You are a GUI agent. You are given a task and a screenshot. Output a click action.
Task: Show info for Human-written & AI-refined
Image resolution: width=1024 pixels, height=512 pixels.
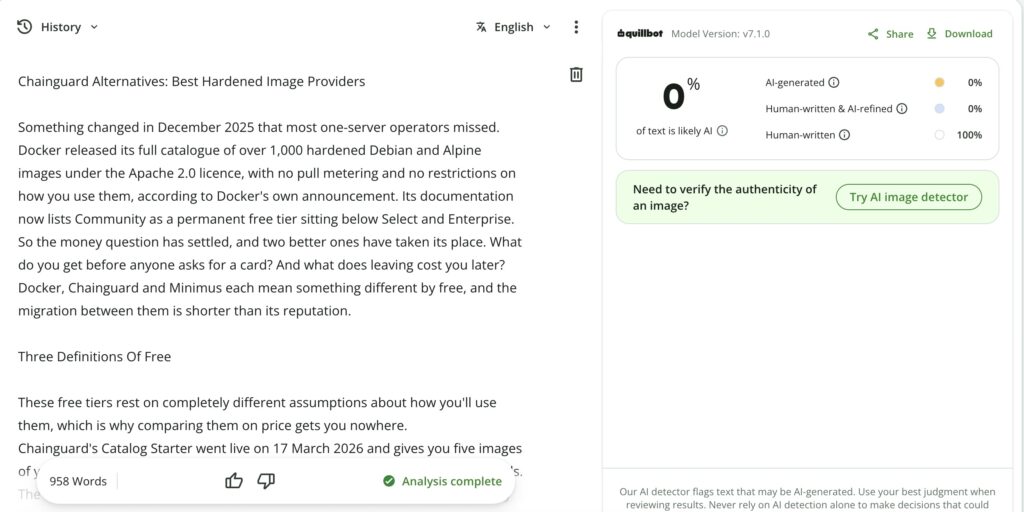[901, 109]
